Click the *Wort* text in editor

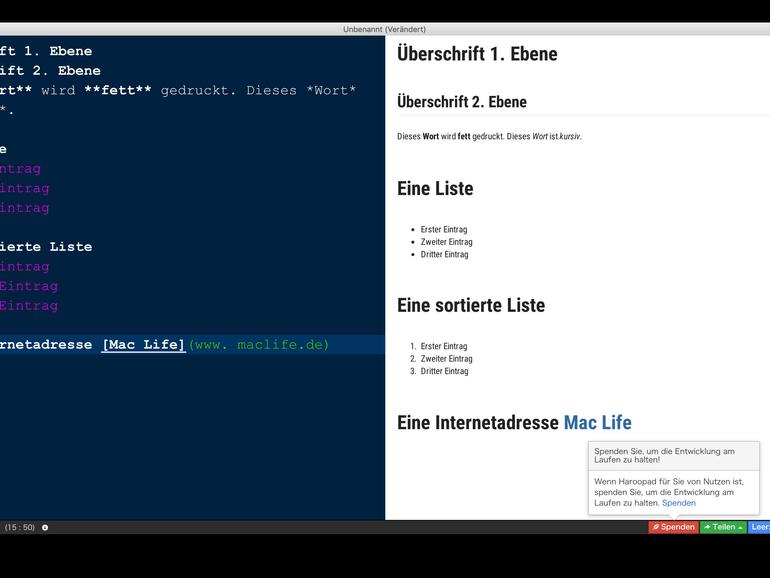331,90
